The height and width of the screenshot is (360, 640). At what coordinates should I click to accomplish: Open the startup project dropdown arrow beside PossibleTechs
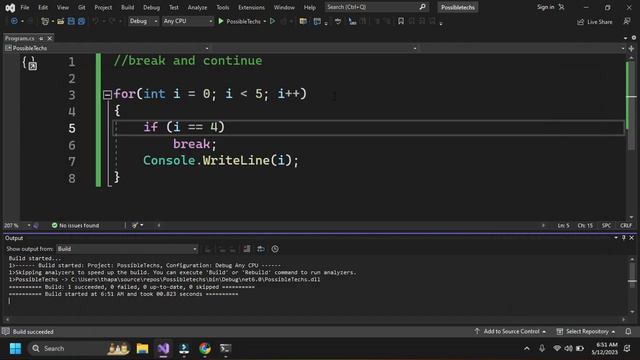point(264,21)
